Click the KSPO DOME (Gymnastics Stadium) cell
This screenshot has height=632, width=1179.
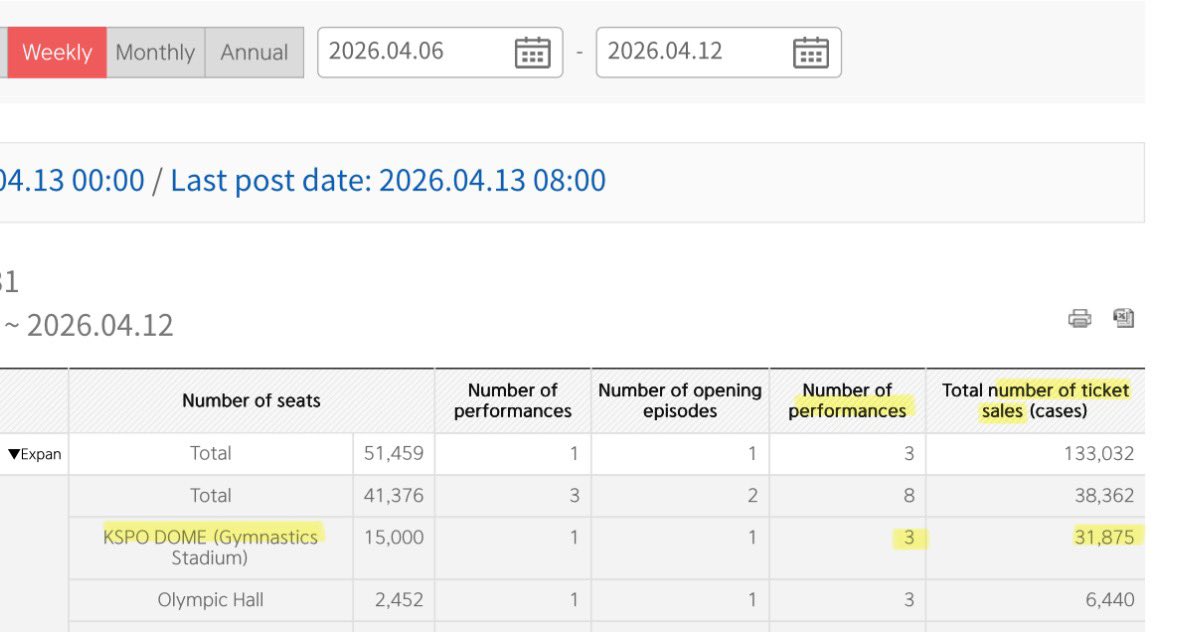click(211, 547)
